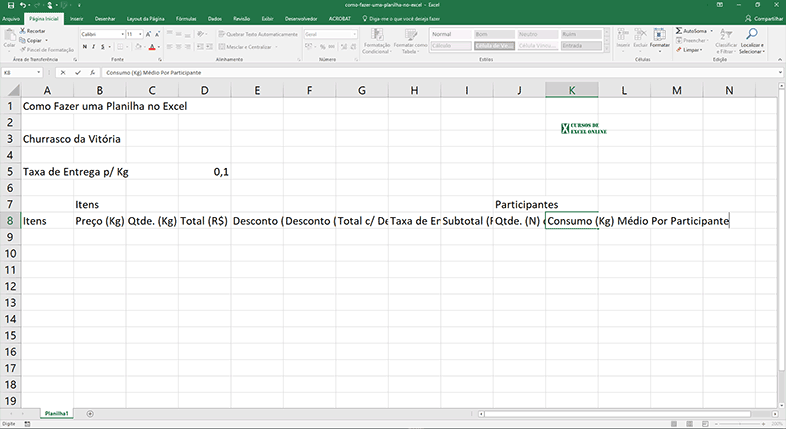Click cell A1 'Como Fazer uma Planilha no Excel'
The width and height of the screenshot is (786, 429).
(105, 106)
